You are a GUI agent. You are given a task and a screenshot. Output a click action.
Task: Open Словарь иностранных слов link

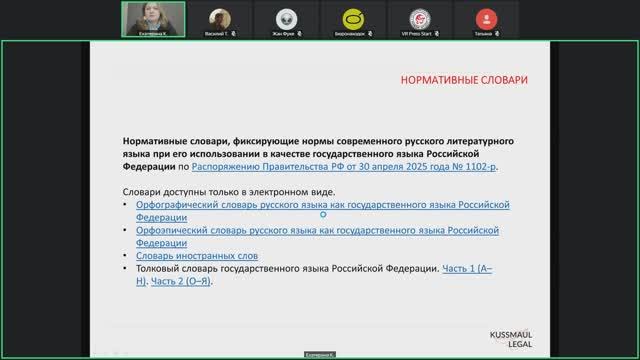tap(197, 256)
